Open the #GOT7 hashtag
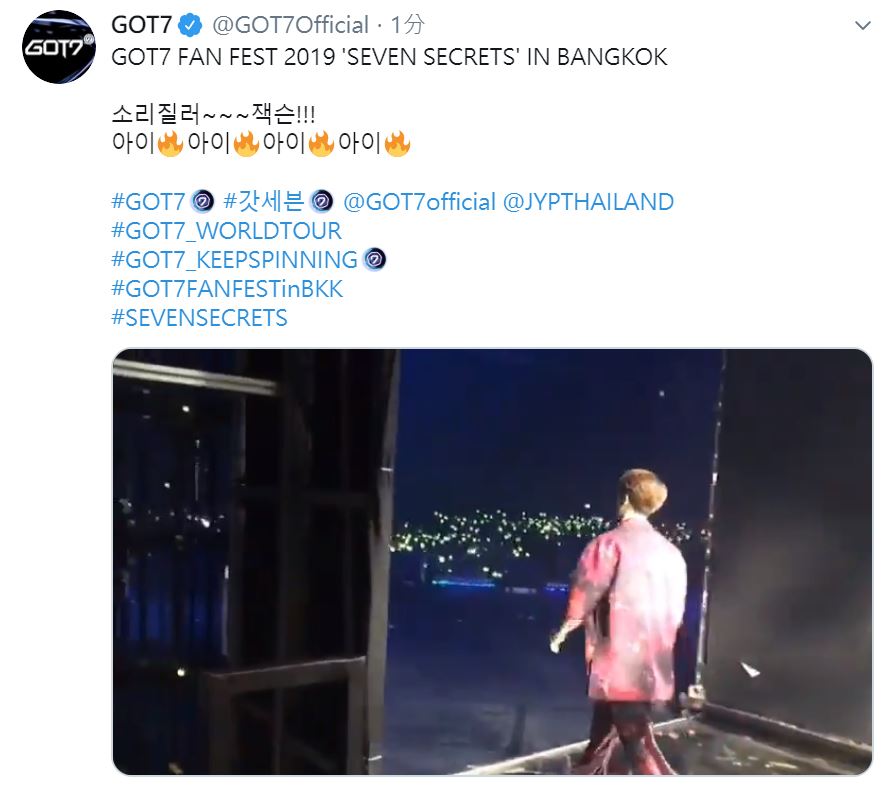Screen dimensions: 883x791 point(148,202)
